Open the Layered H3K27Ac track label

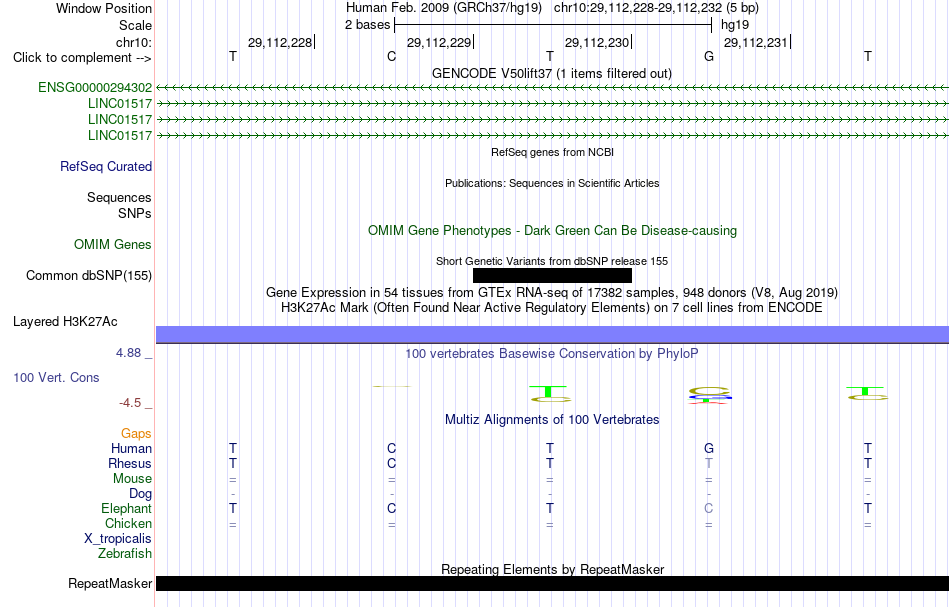[65, 322]
